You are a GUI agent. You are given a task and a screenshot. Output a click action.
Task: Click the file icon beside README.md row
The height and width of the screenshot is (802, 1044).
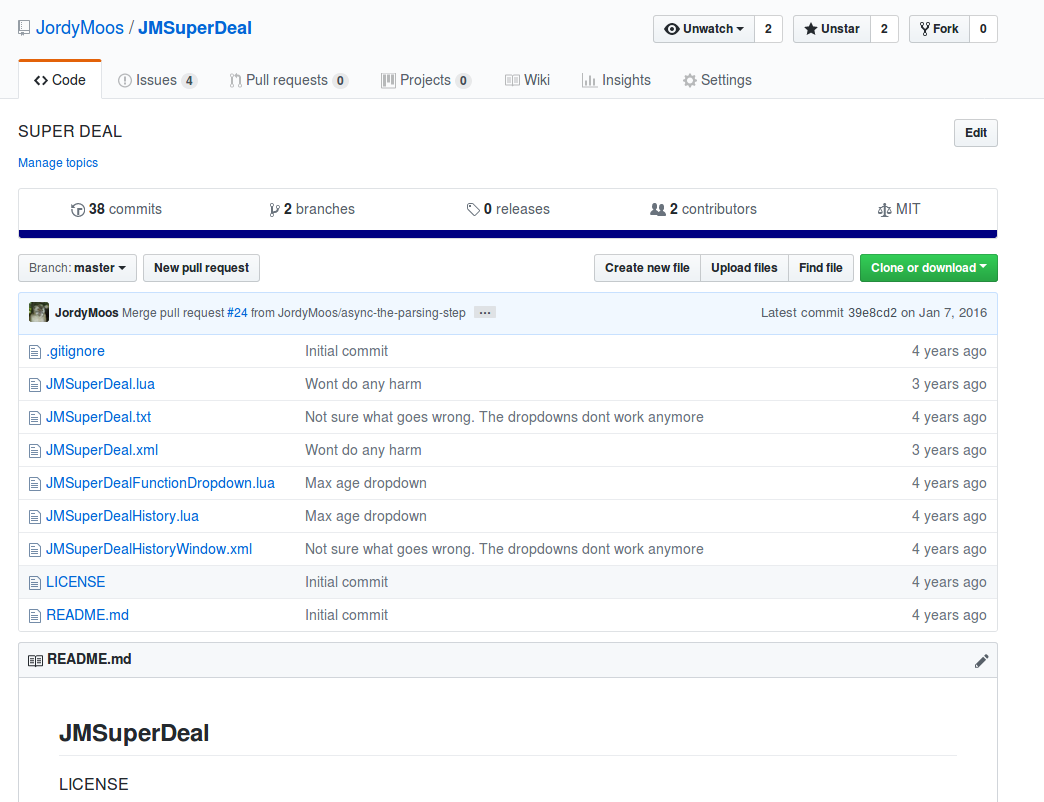coord(35,616)
